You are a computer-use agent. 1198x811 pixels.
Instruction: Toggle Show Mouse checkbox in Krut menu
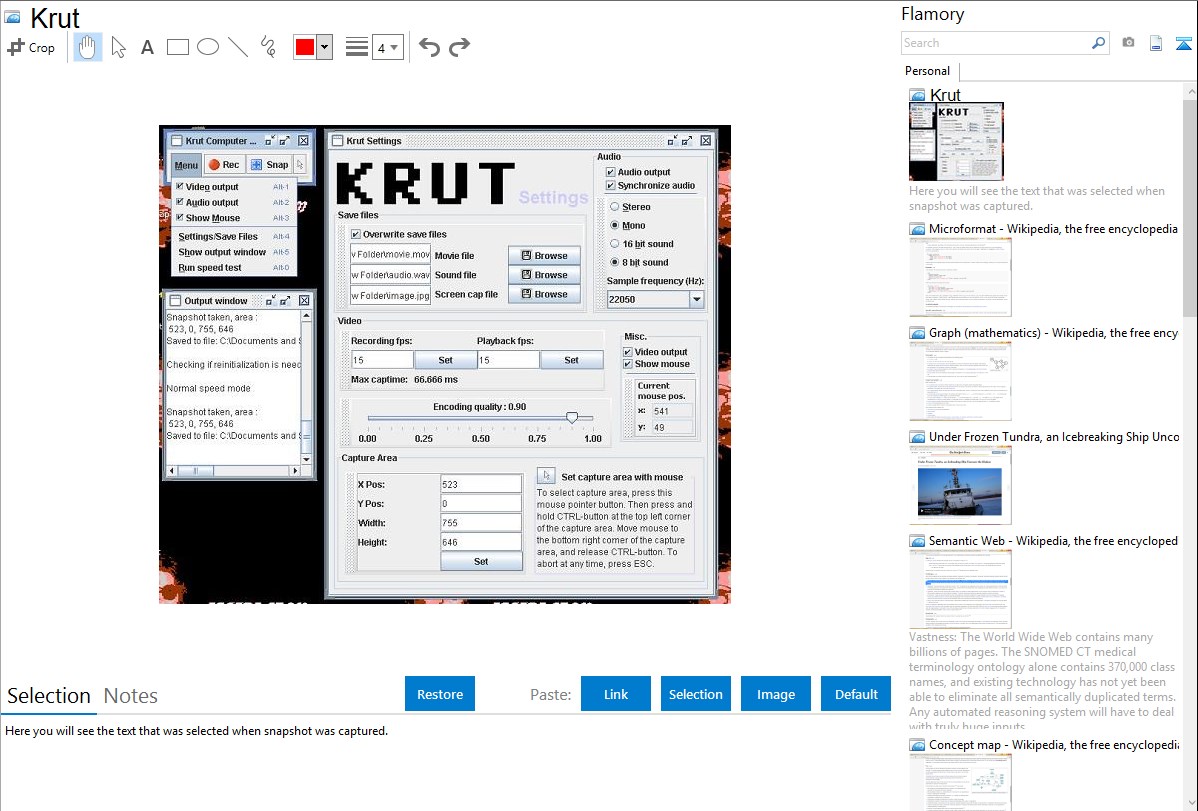(x=180, y=217)
